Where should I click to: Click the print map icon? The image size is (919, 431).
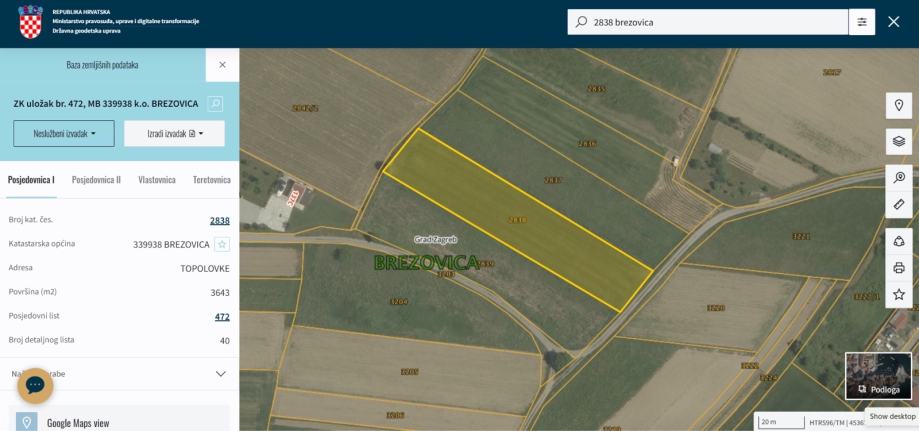click(x=898, y=268)
